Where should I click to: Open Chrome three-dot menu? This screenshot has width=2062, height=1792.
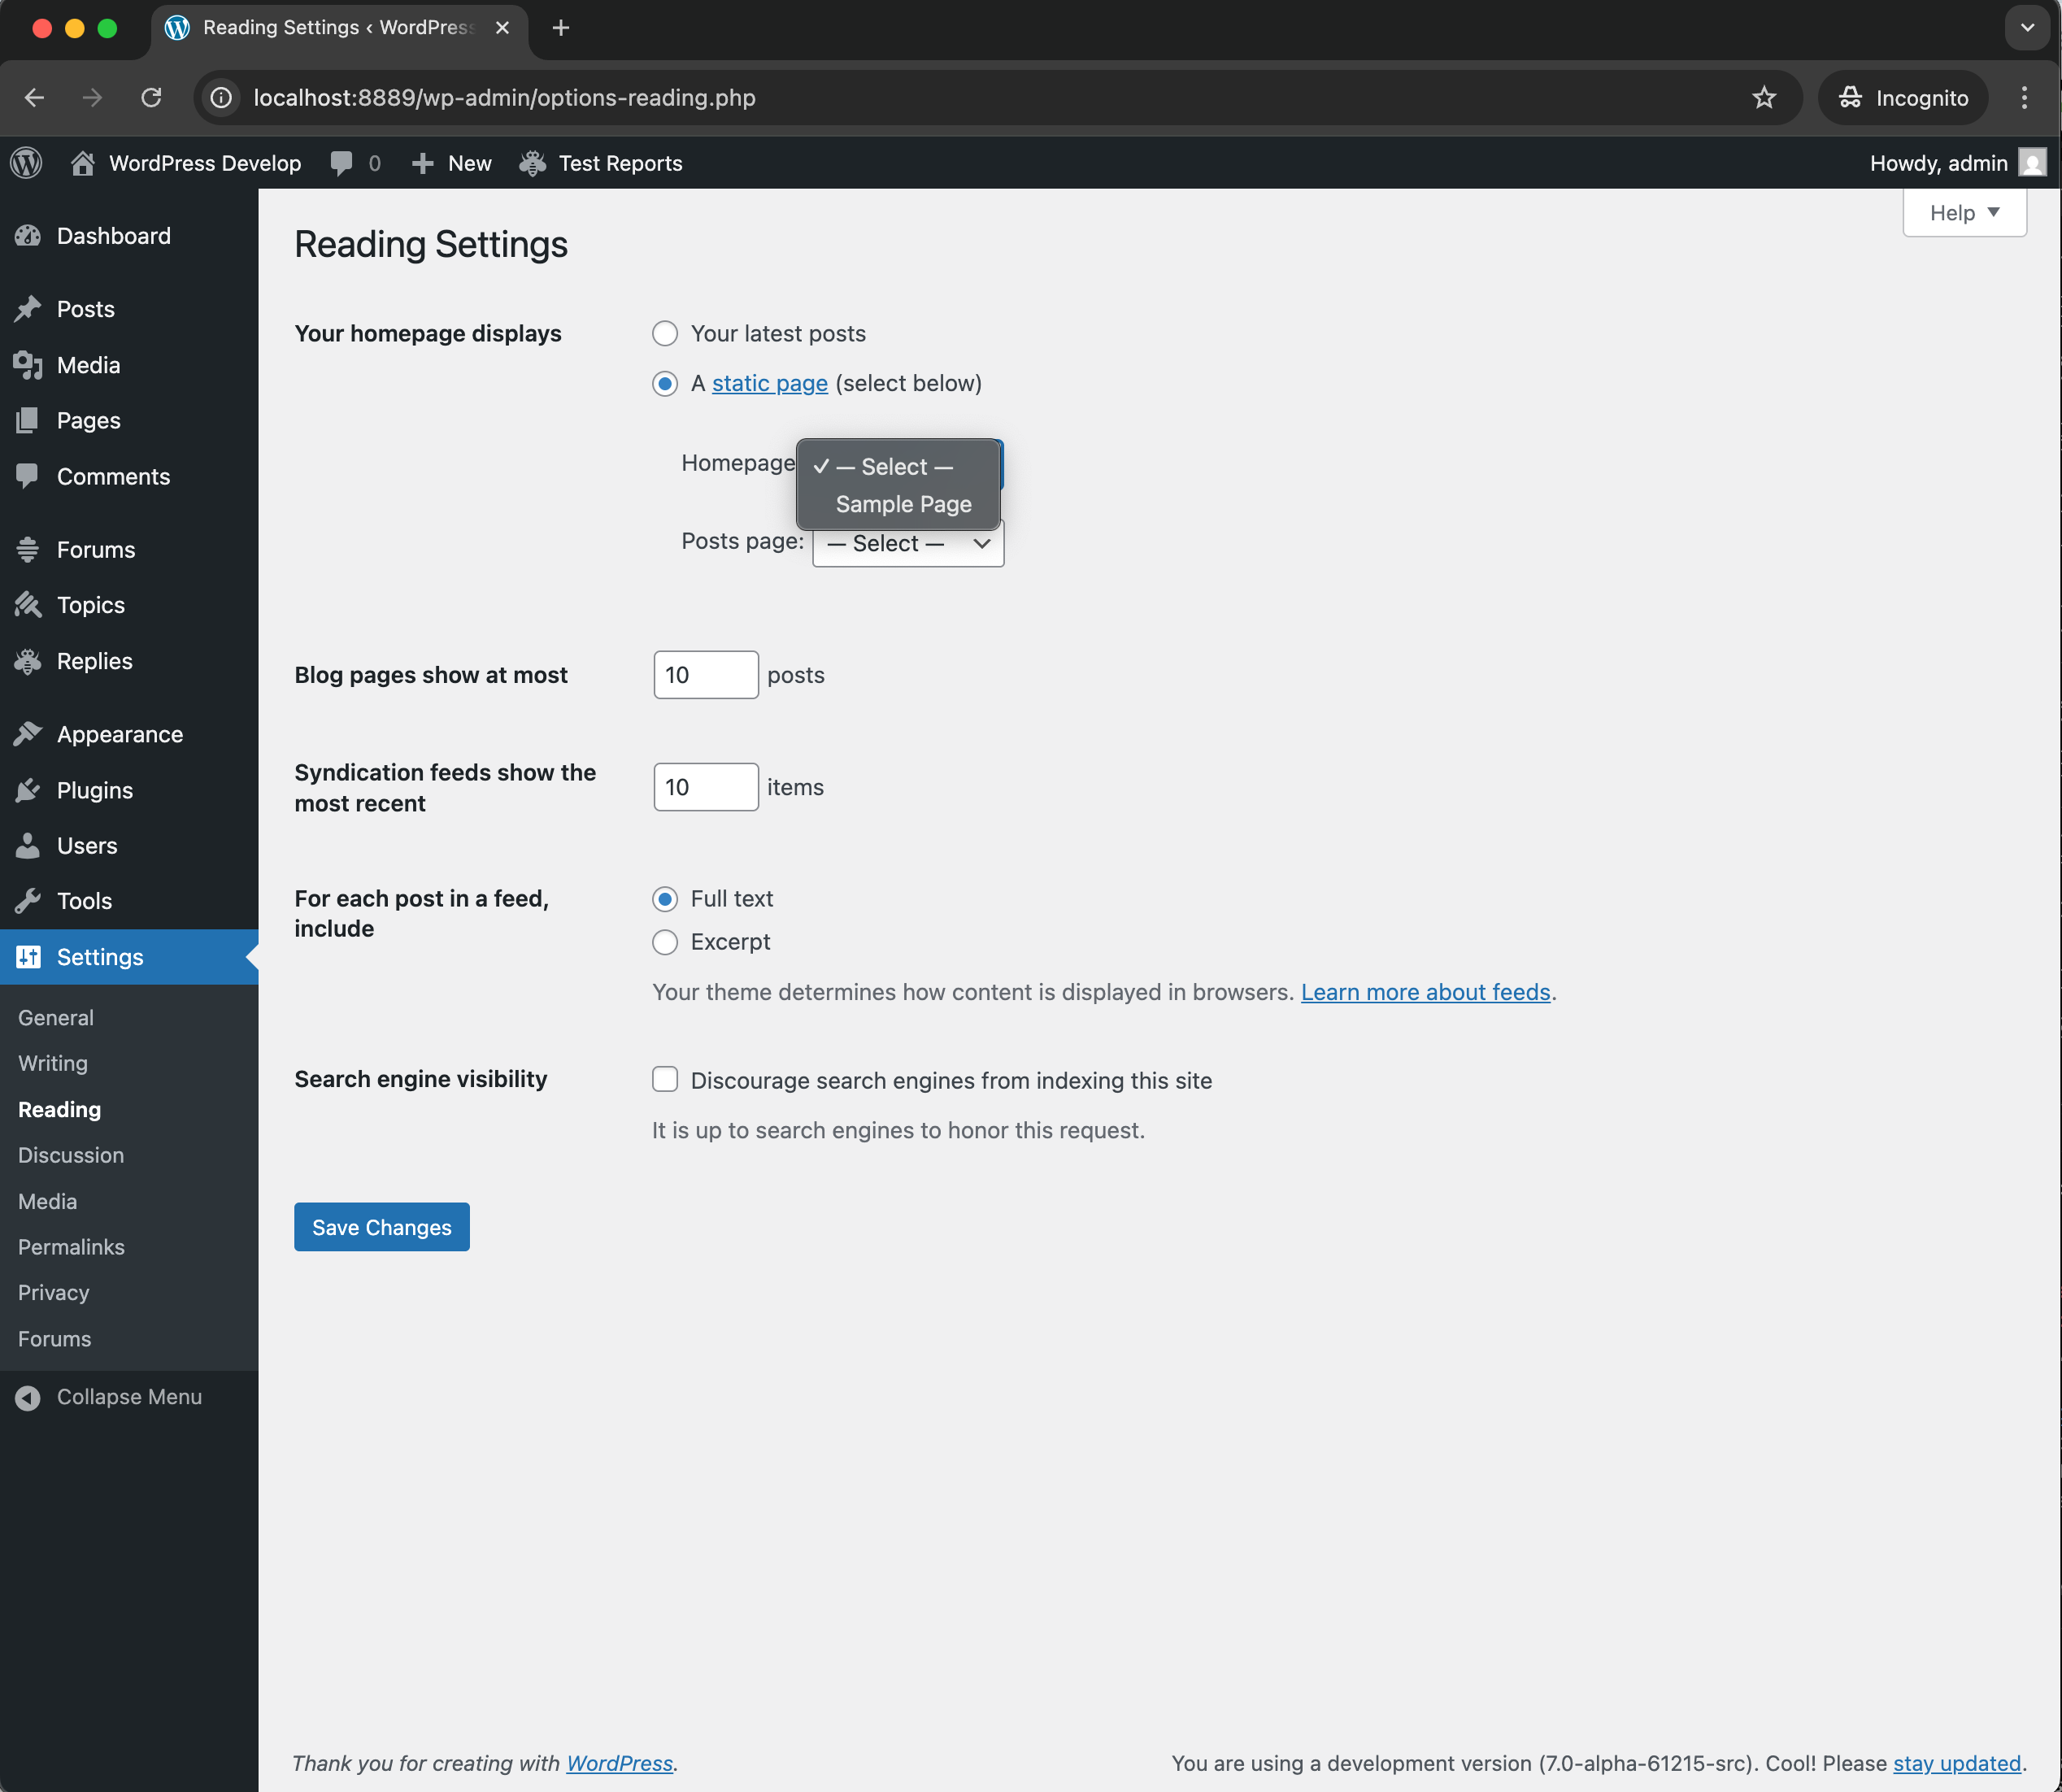pos(2024,98)
